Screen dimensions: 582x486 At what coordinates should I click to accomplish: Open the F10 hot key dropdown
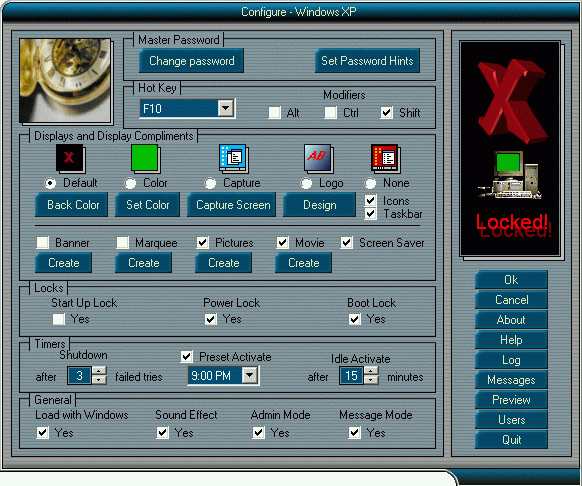click(226, 108)
